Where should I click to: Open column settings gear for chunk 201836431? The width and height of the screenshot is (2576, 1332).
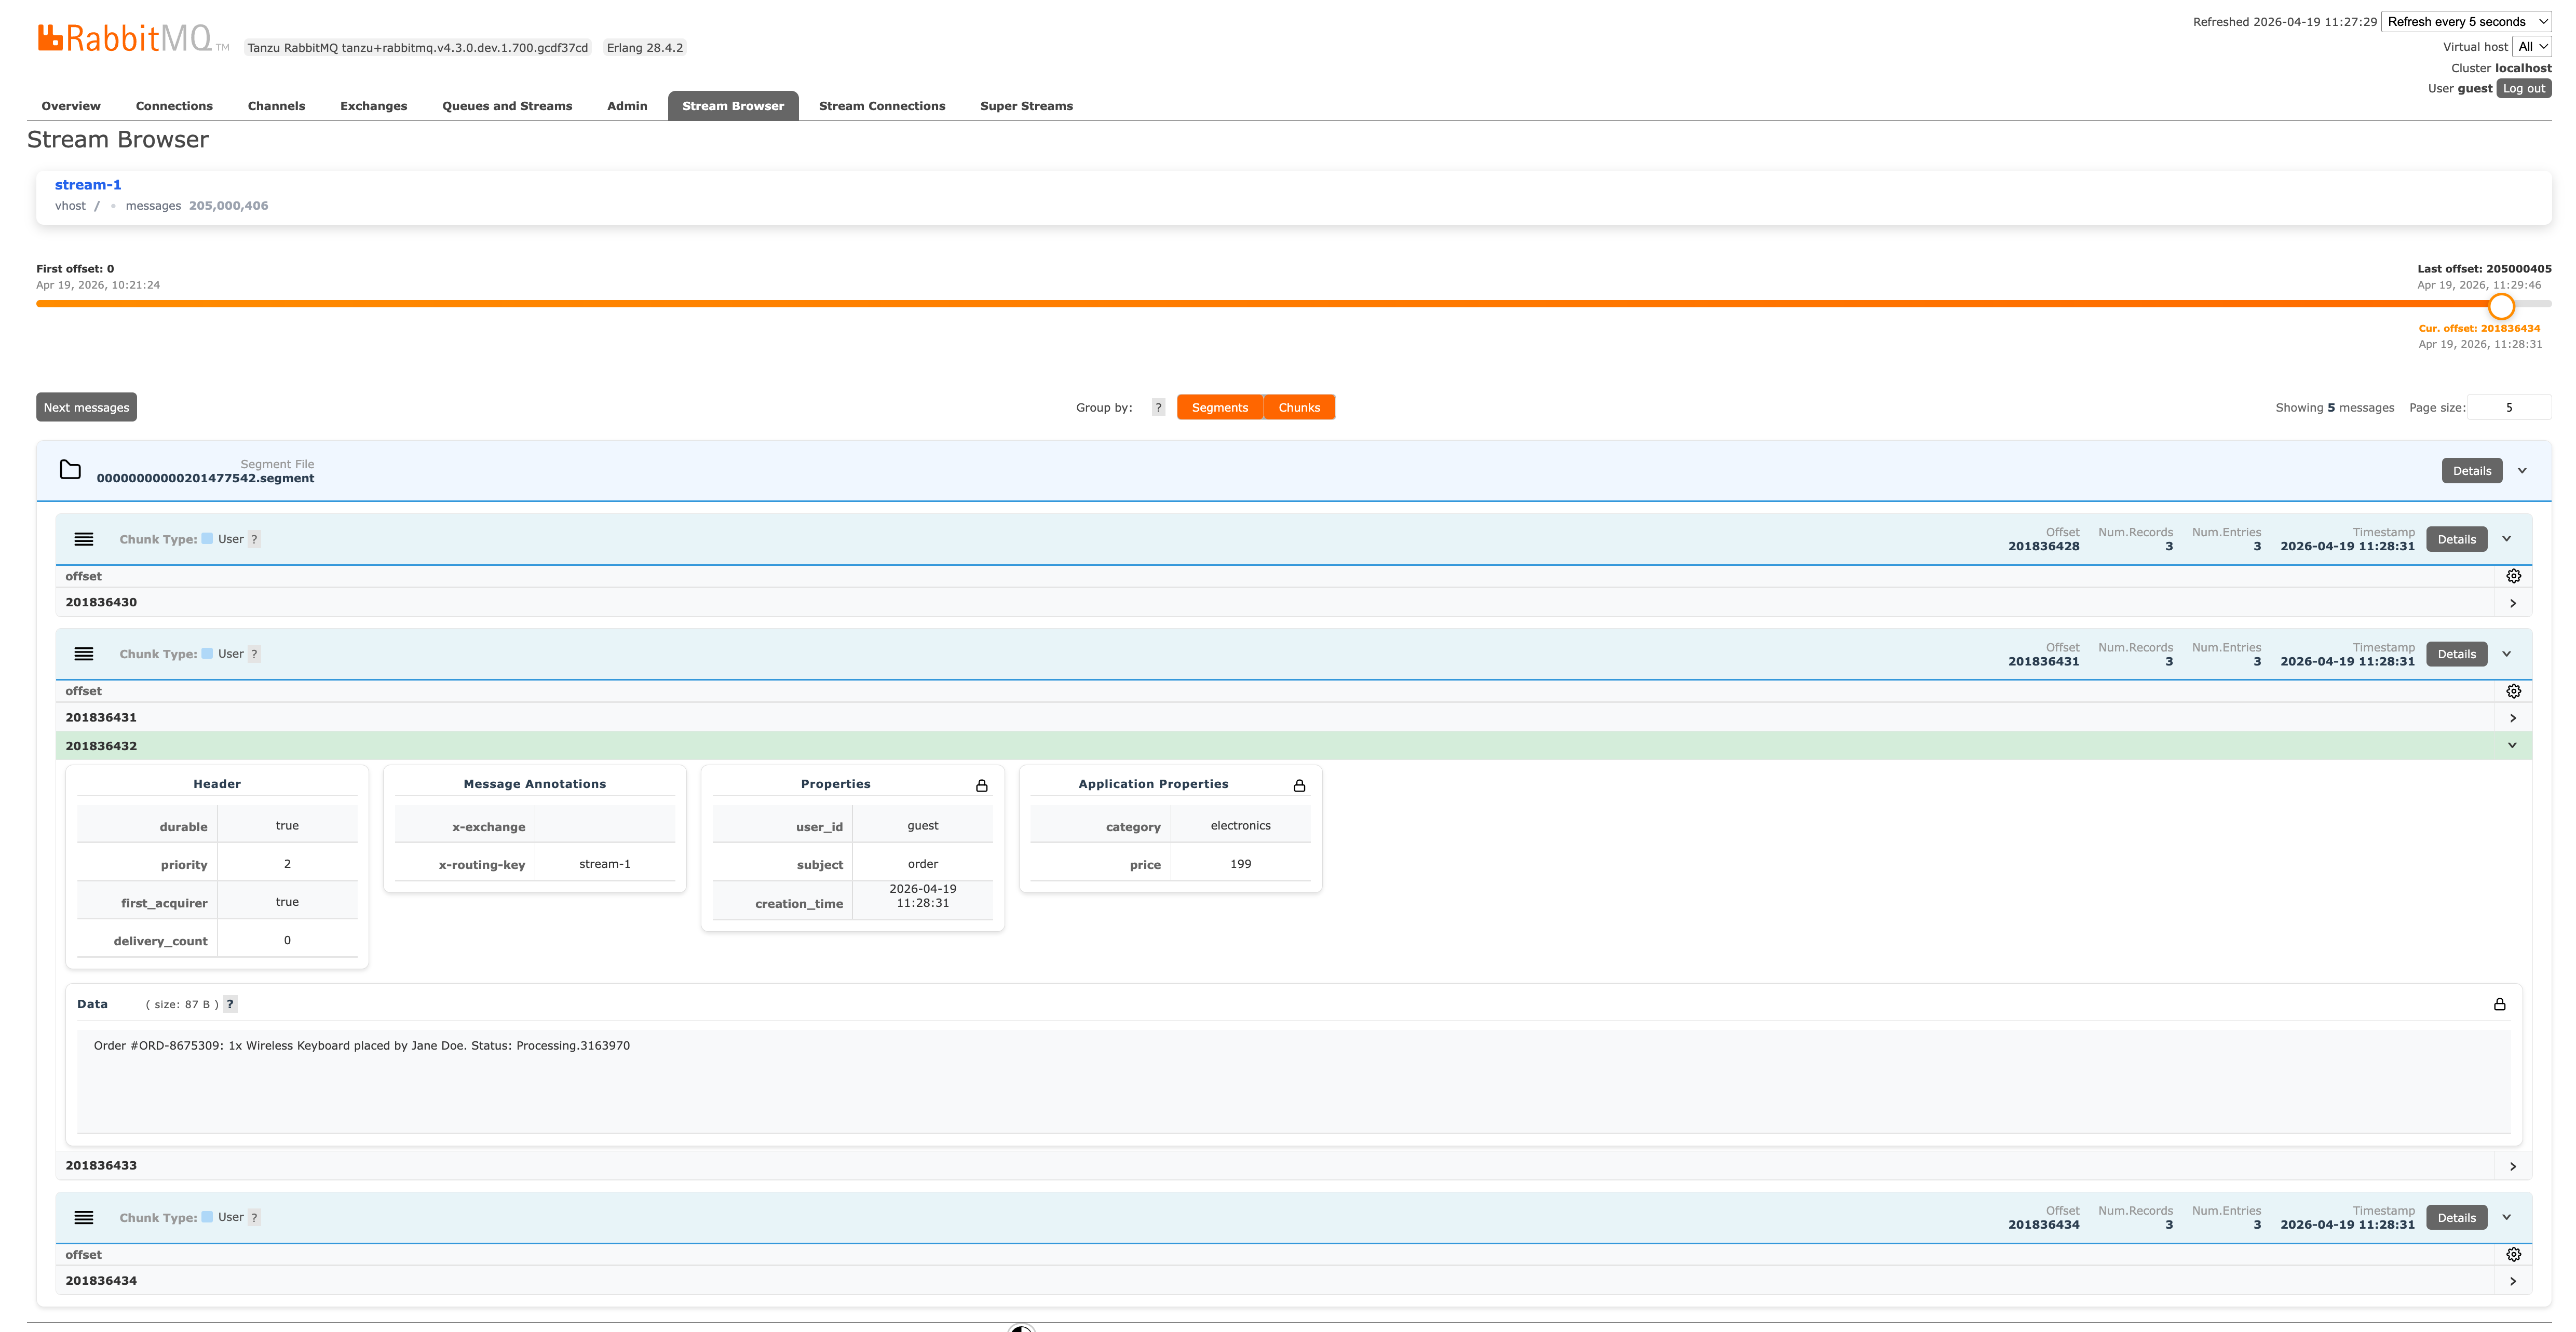pyautogui.click(x=2513, y=691)
